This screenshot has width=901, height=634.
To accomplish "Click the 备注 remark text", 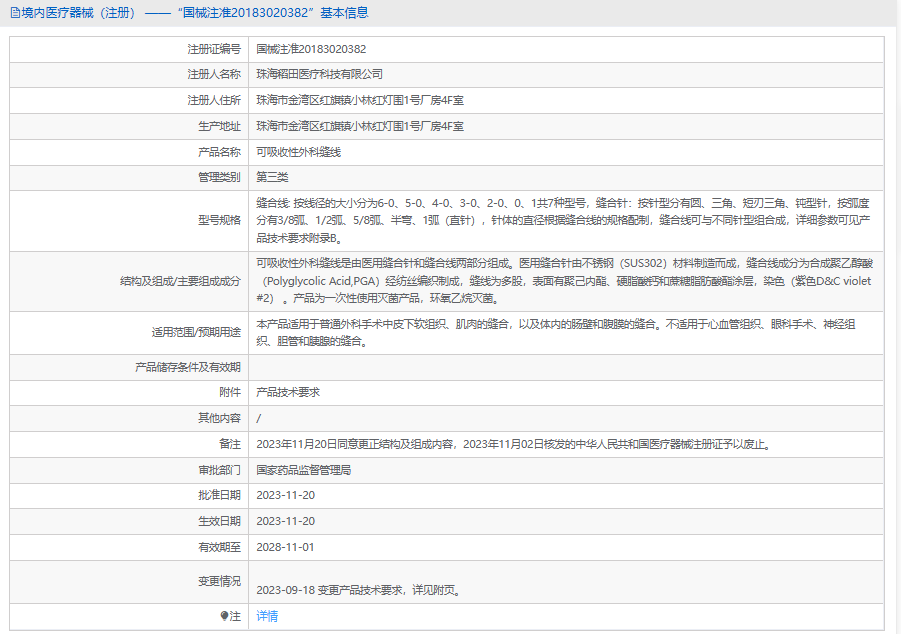I will click(512, 444).
